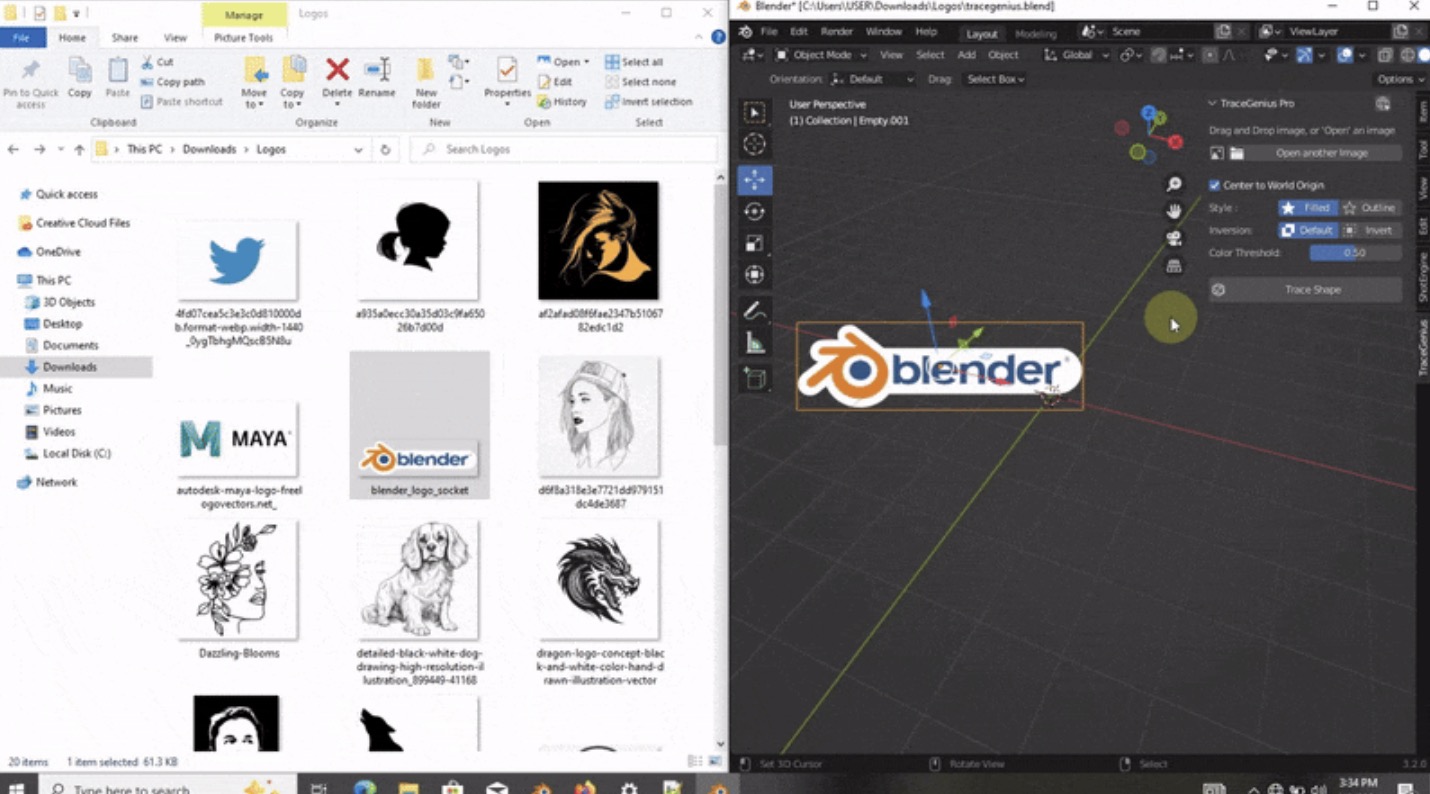This screenshot has width=1430, height=794.
Task: Expand the address bar history dropdown
Action: coord(358,149)
